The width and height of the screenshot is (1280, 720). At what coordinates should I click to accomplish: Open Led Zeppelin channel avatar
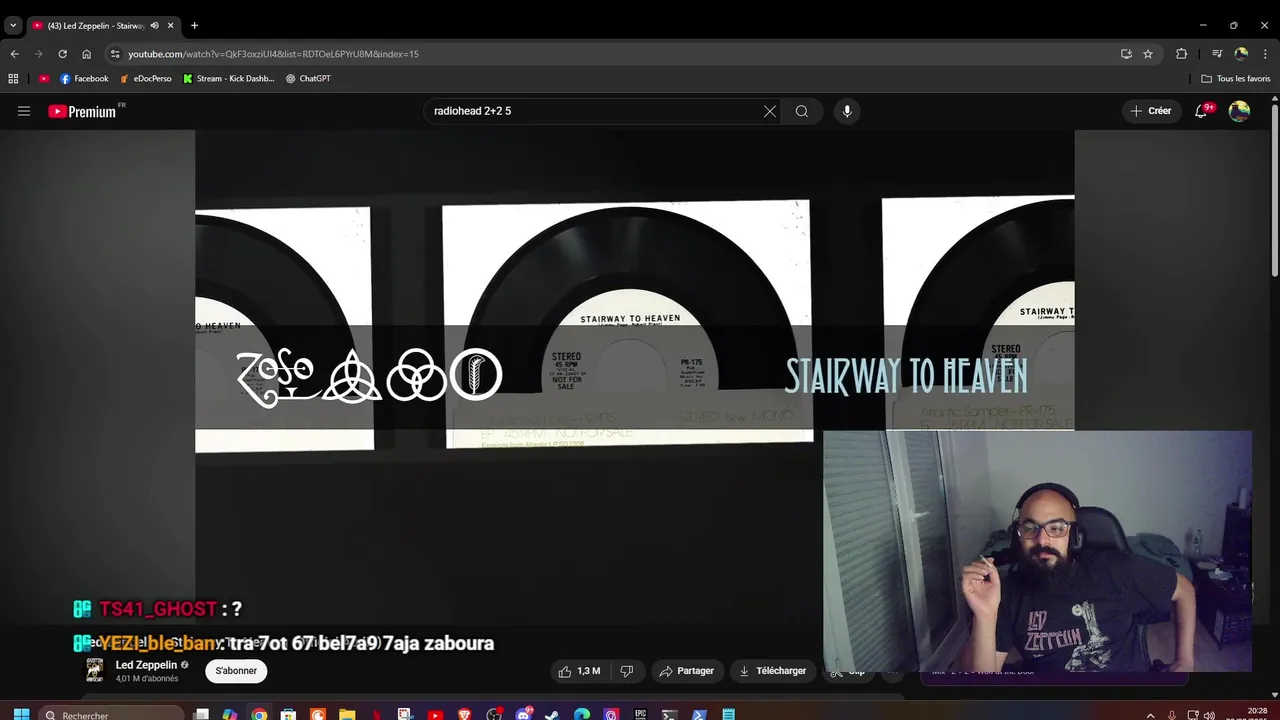pyautogui.click(x=95, y=670)
